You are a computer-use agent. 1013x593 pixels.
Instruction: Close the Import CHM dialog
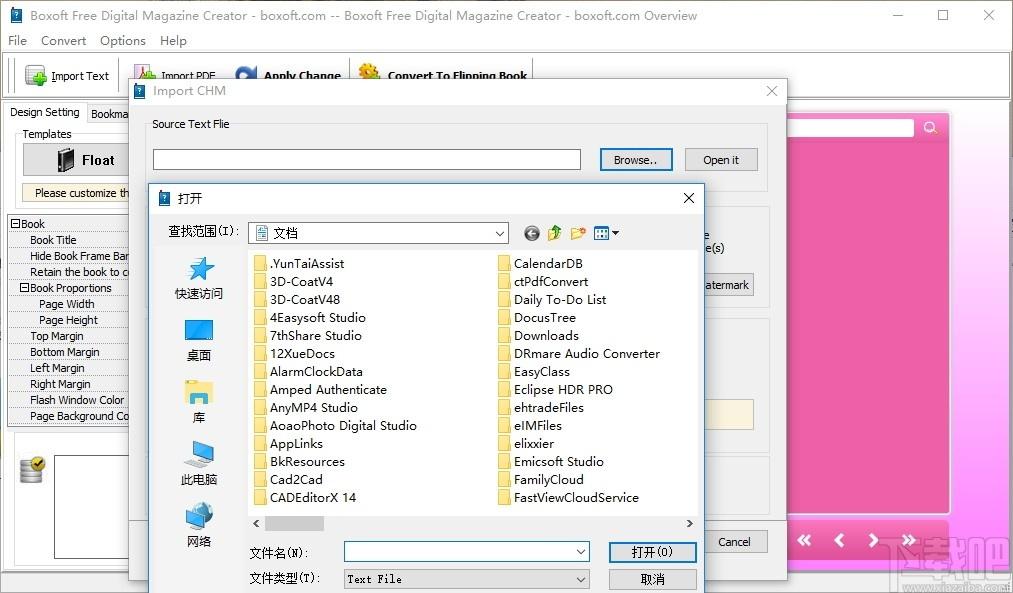[x=772, y=91]
